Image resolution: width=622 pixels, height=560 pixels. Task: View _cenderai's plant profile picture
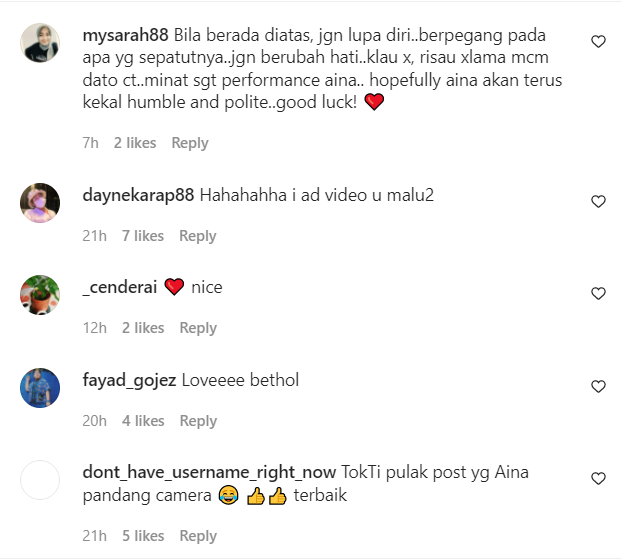[x=40, y=295]
